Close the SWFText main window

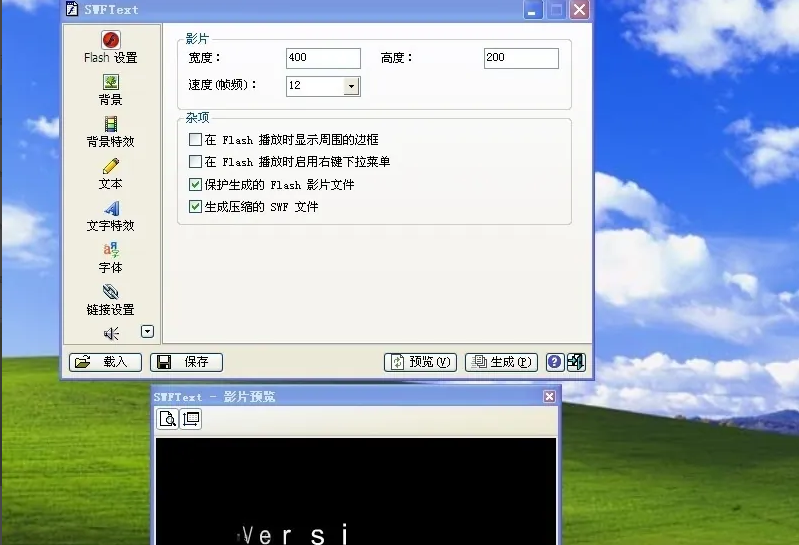[x=579, y=10]
